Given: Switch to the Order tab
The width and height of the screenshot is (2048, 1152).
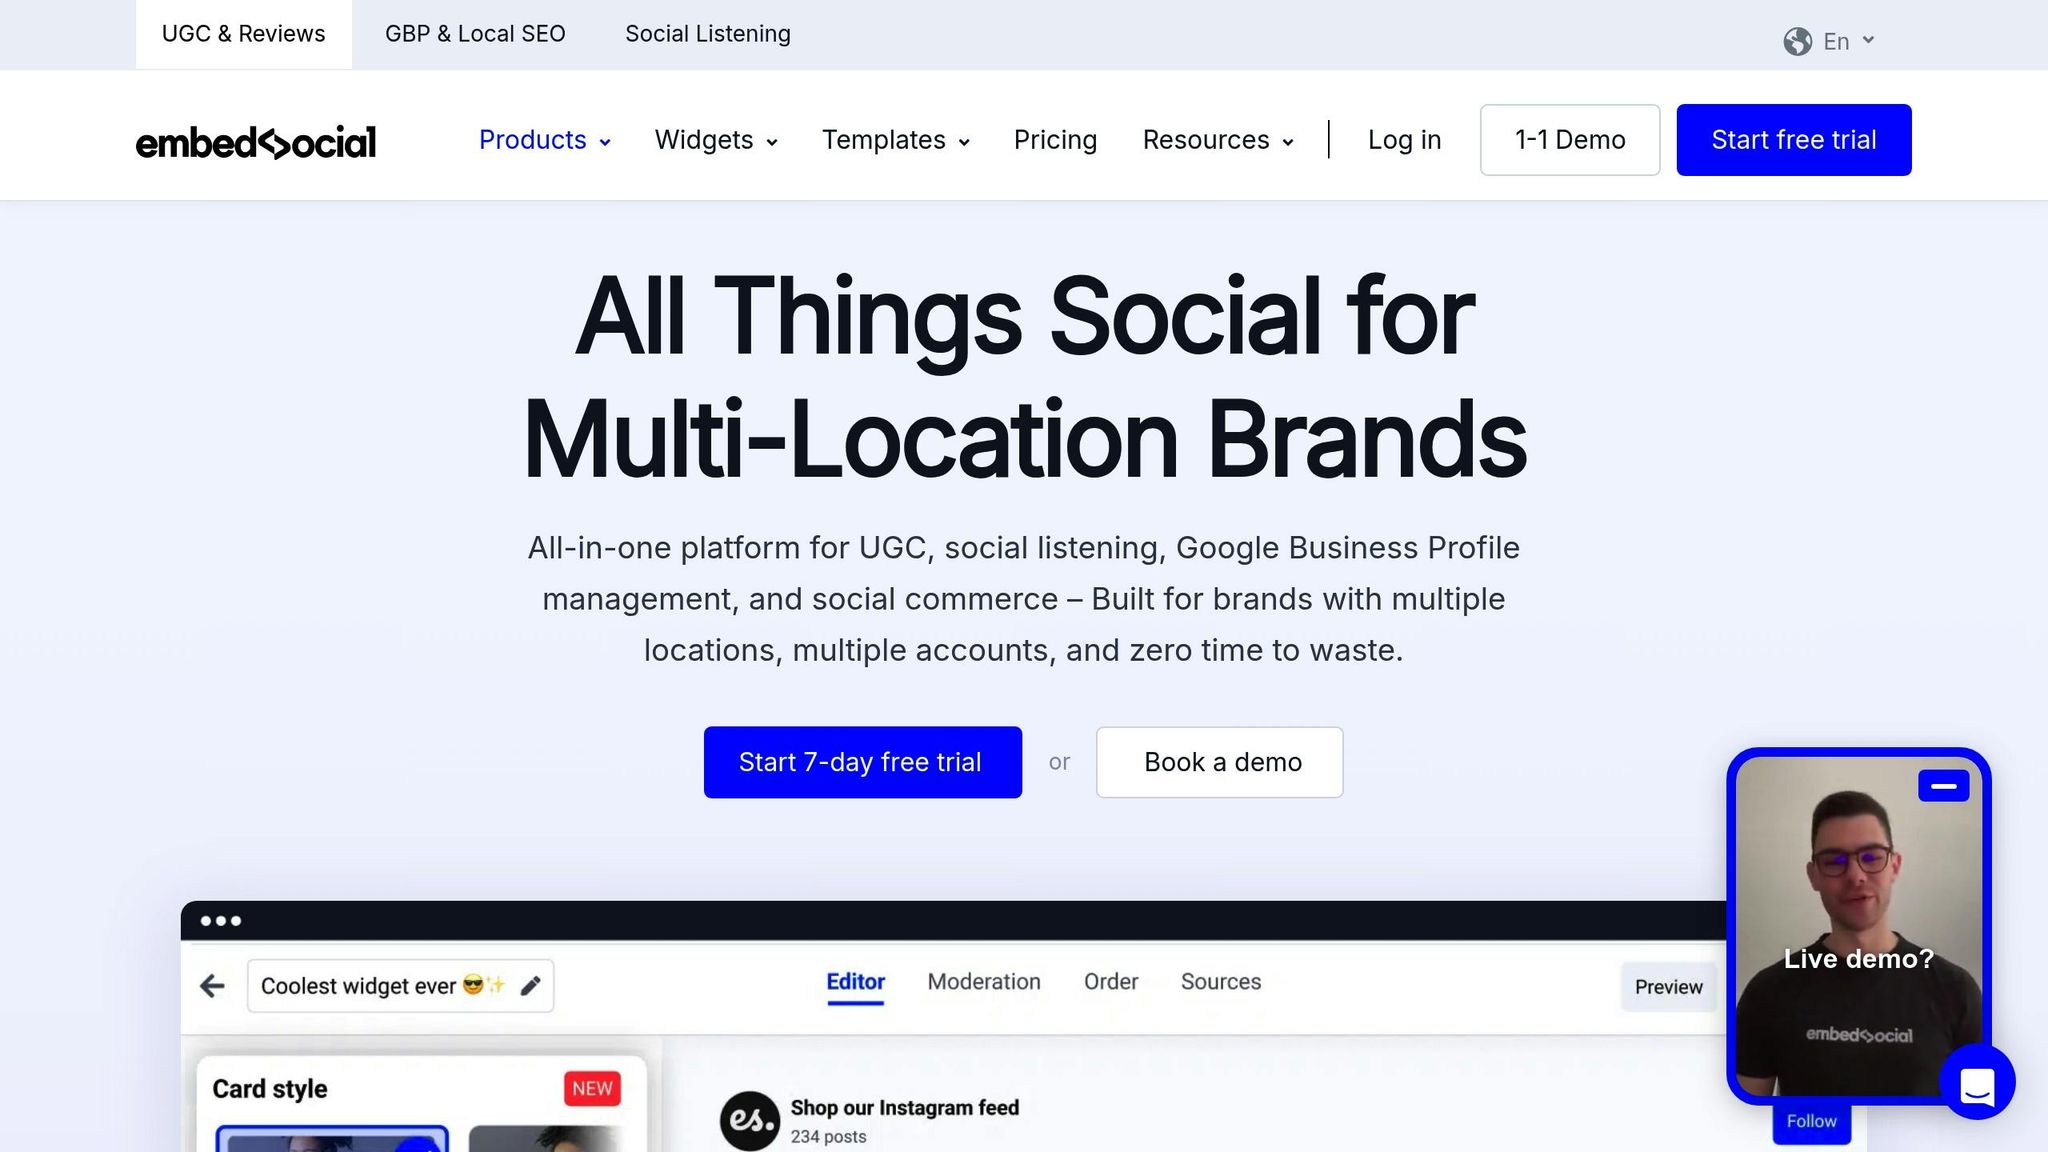Looking at the screenshot, I should click(1111, 982).
